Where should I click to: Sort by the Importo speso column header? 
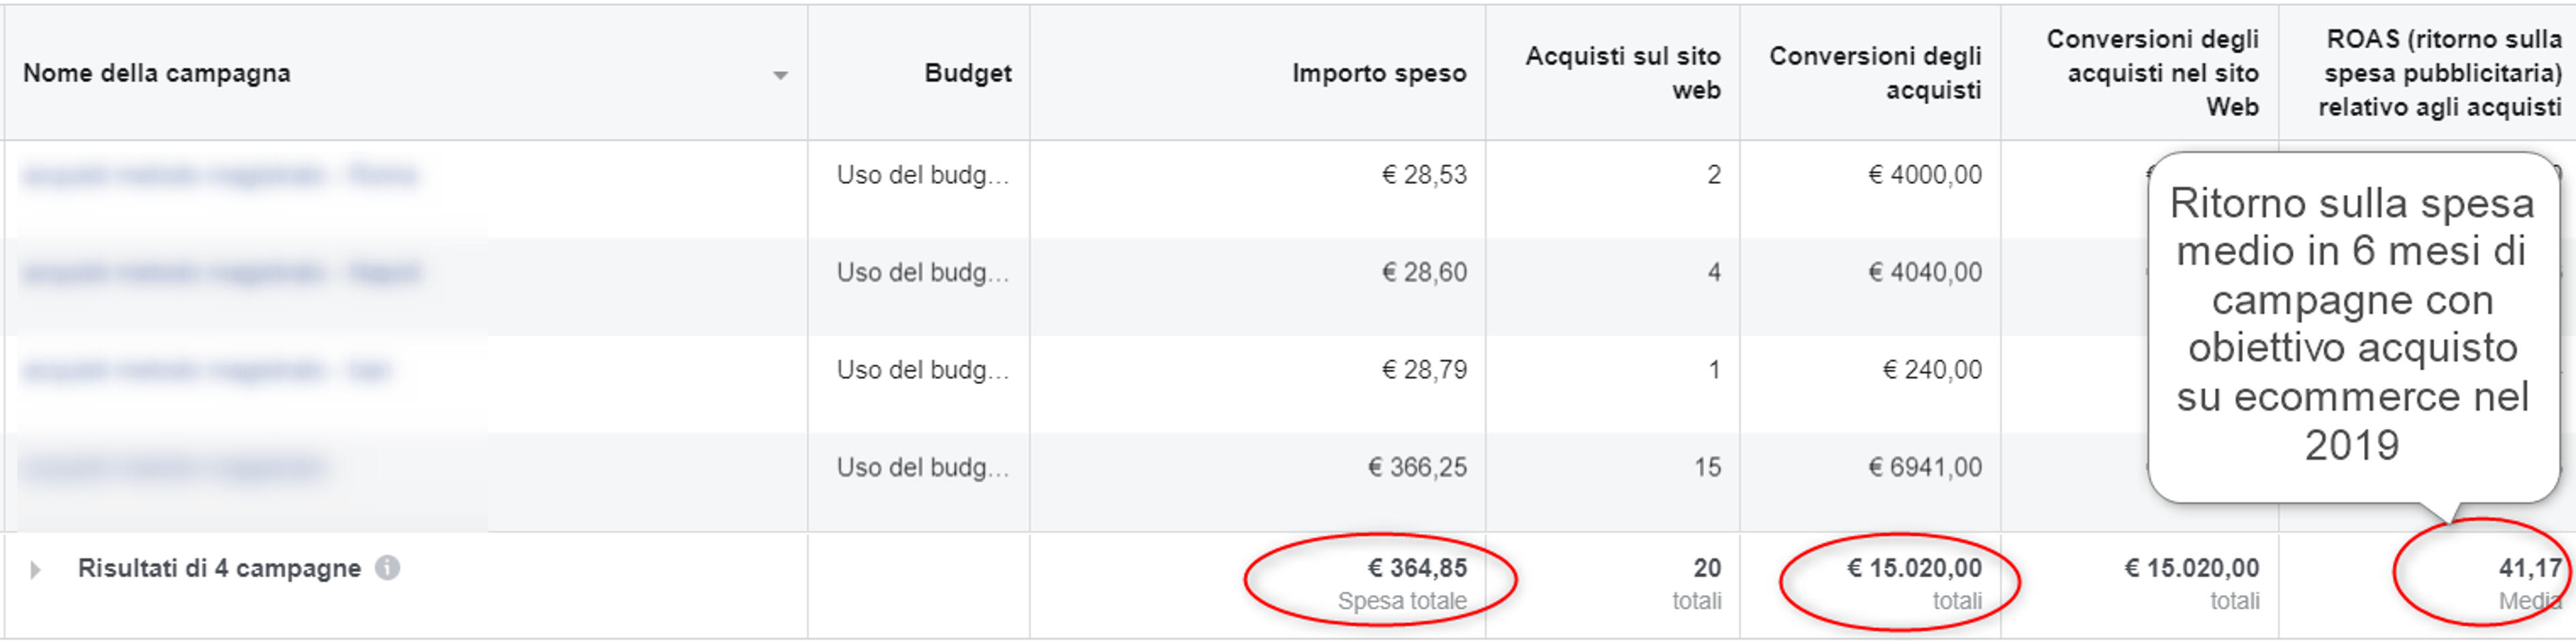[1378, 73]
